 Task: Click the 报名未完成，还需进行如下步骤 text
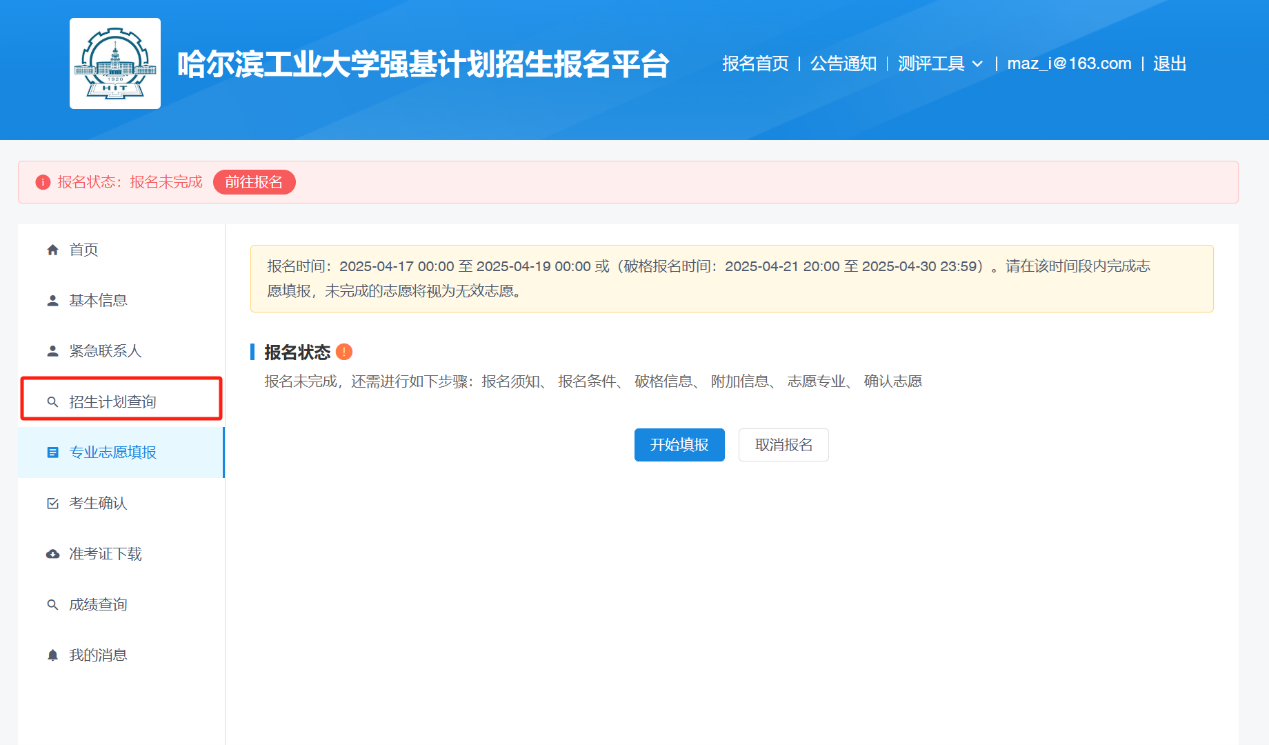click(x=593, y=381)
